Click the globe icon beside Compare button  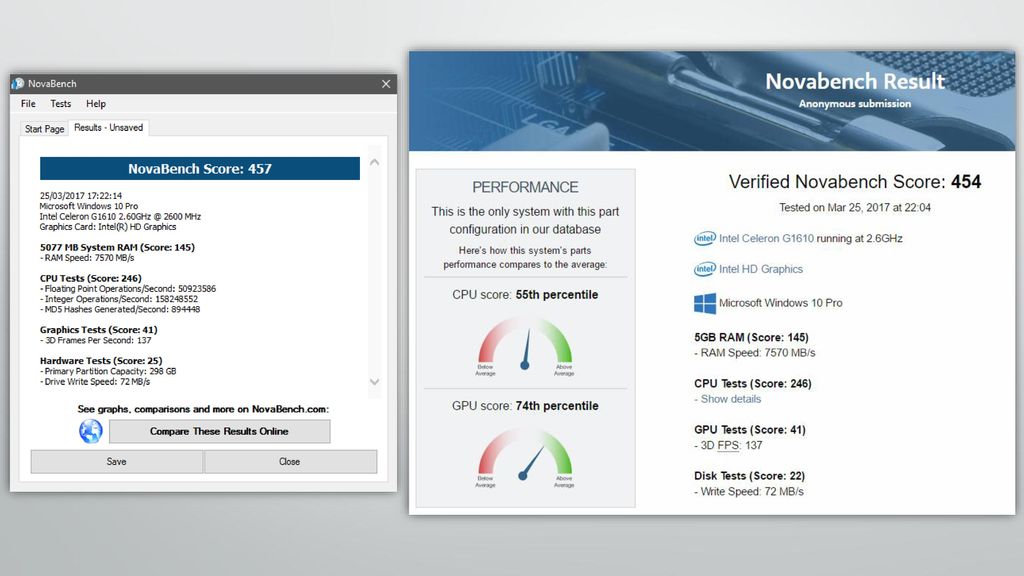click(91, 431)
